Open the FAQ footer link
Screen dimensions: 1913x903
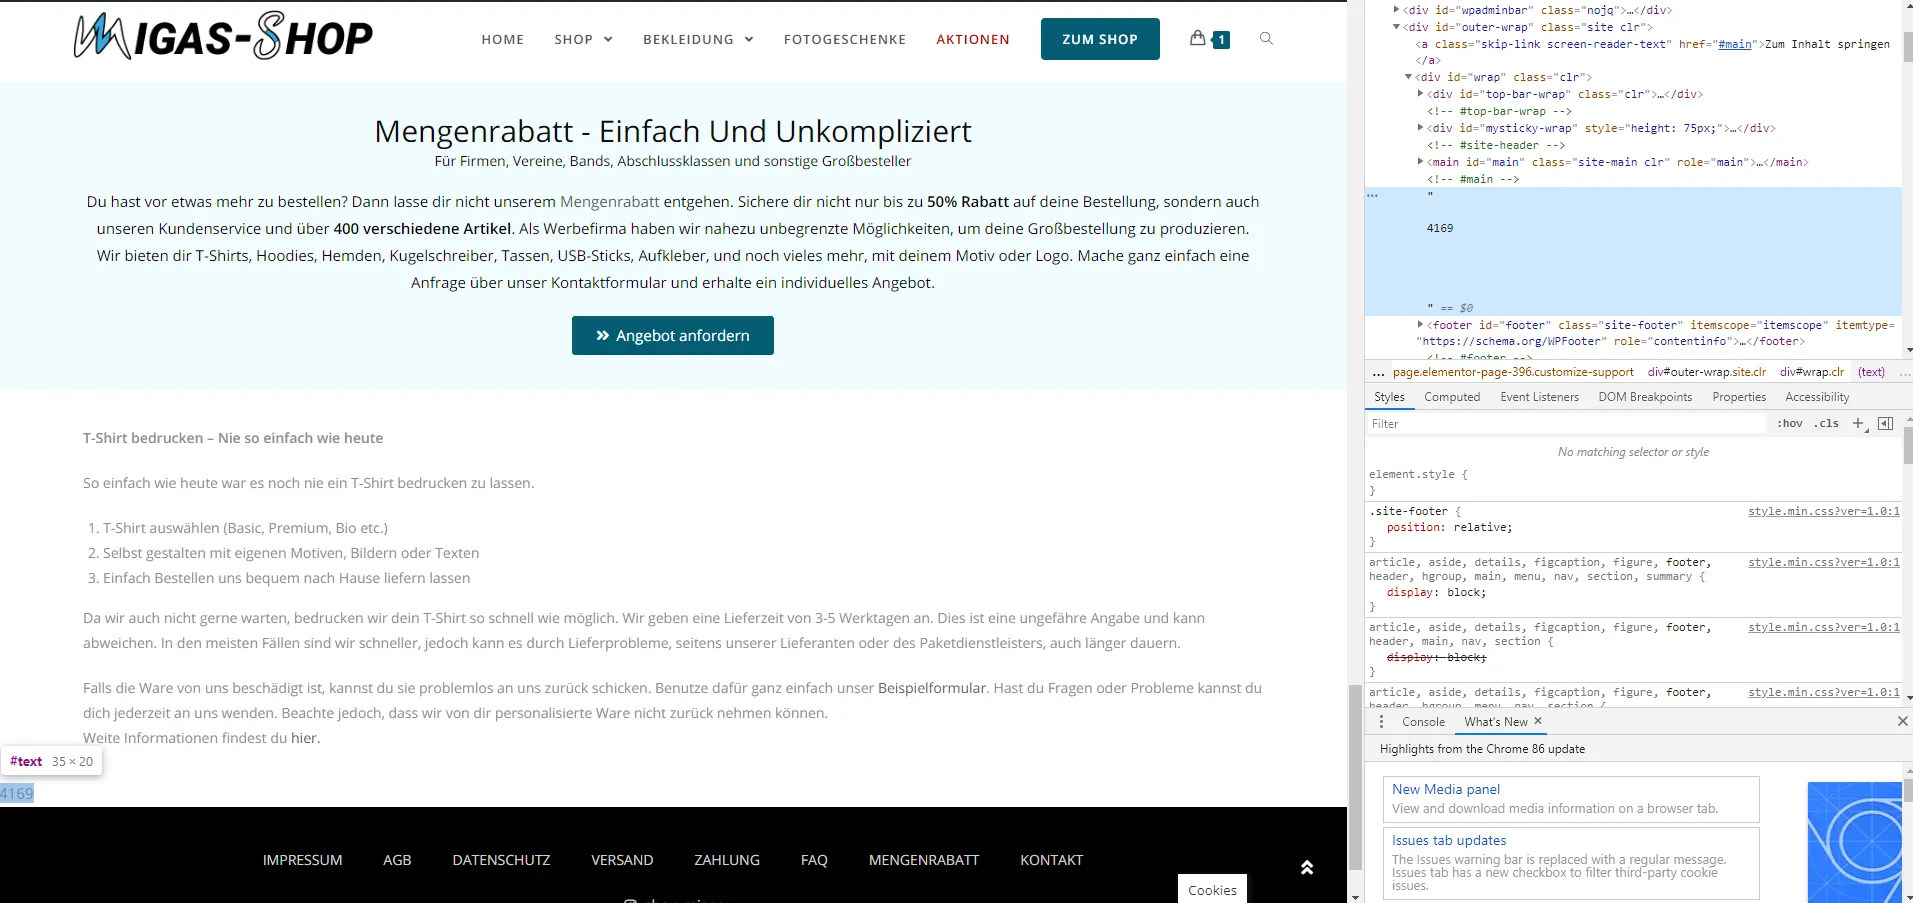coord(814,860)
